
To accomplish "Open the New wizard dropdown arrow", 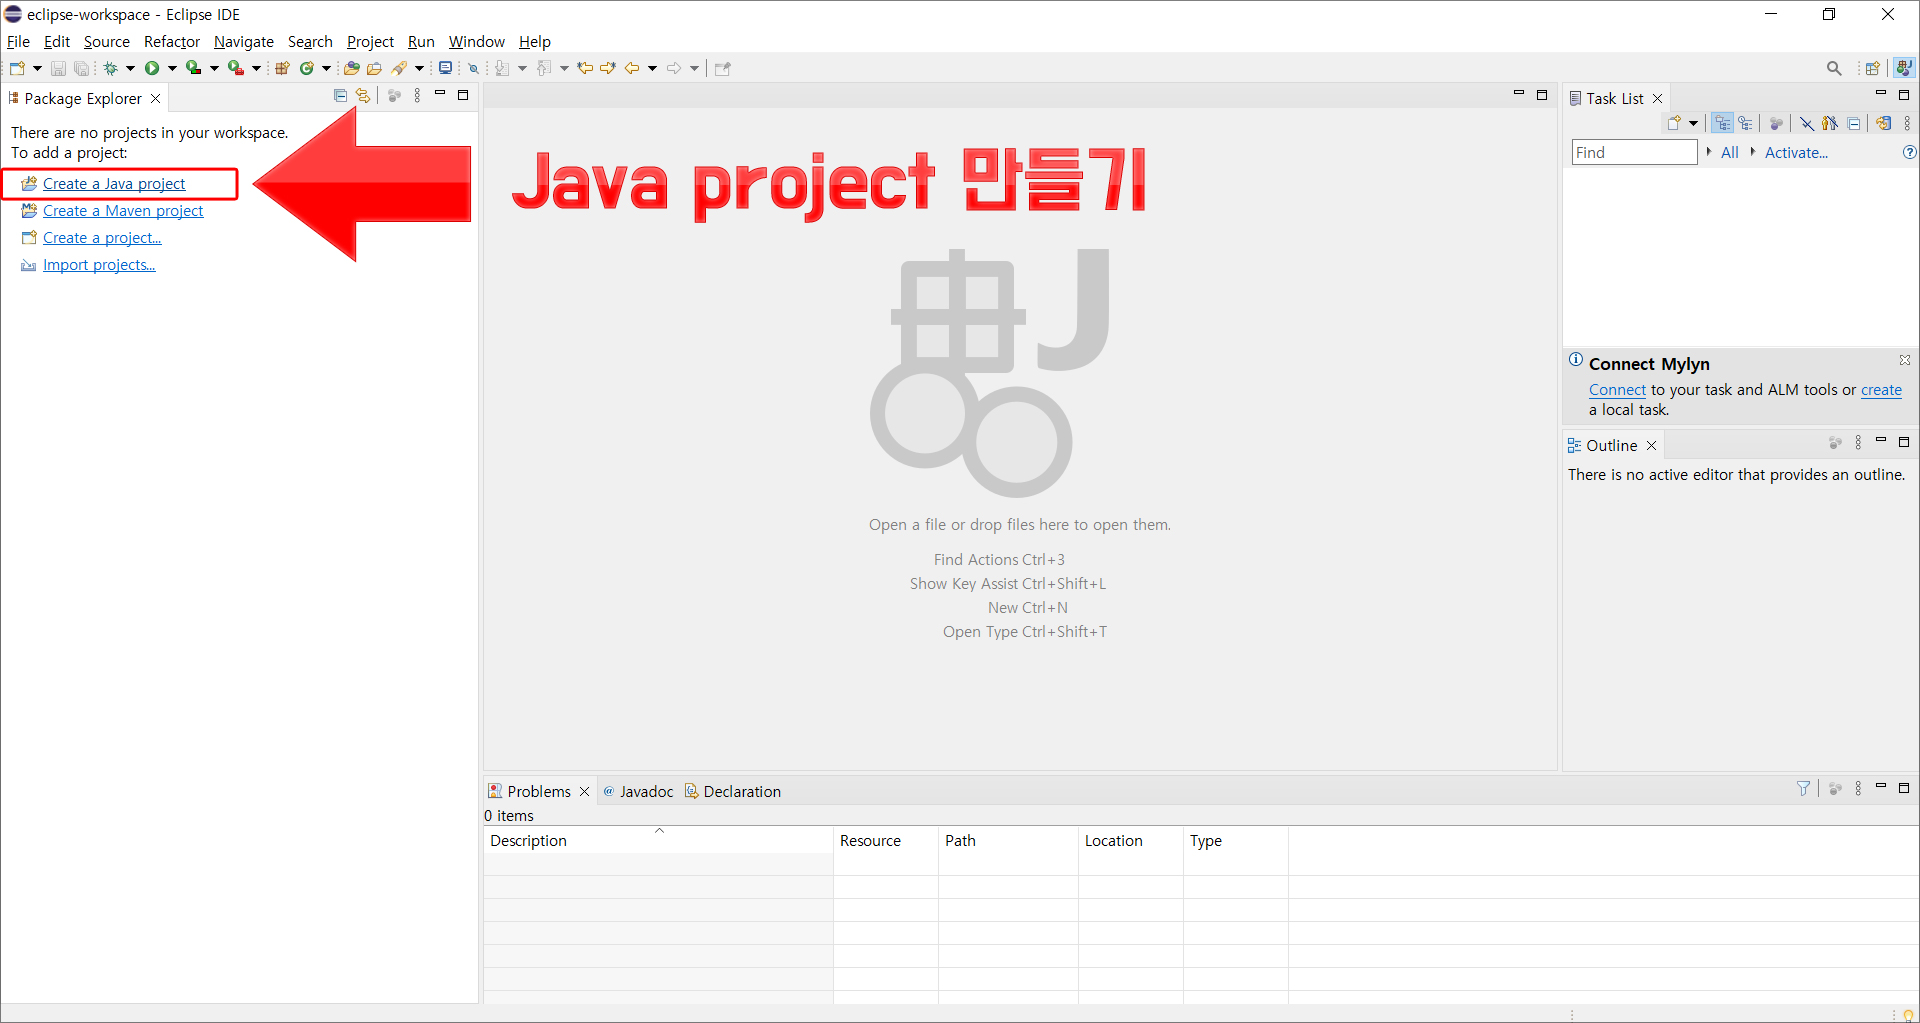I will click(x=37, y=68).
